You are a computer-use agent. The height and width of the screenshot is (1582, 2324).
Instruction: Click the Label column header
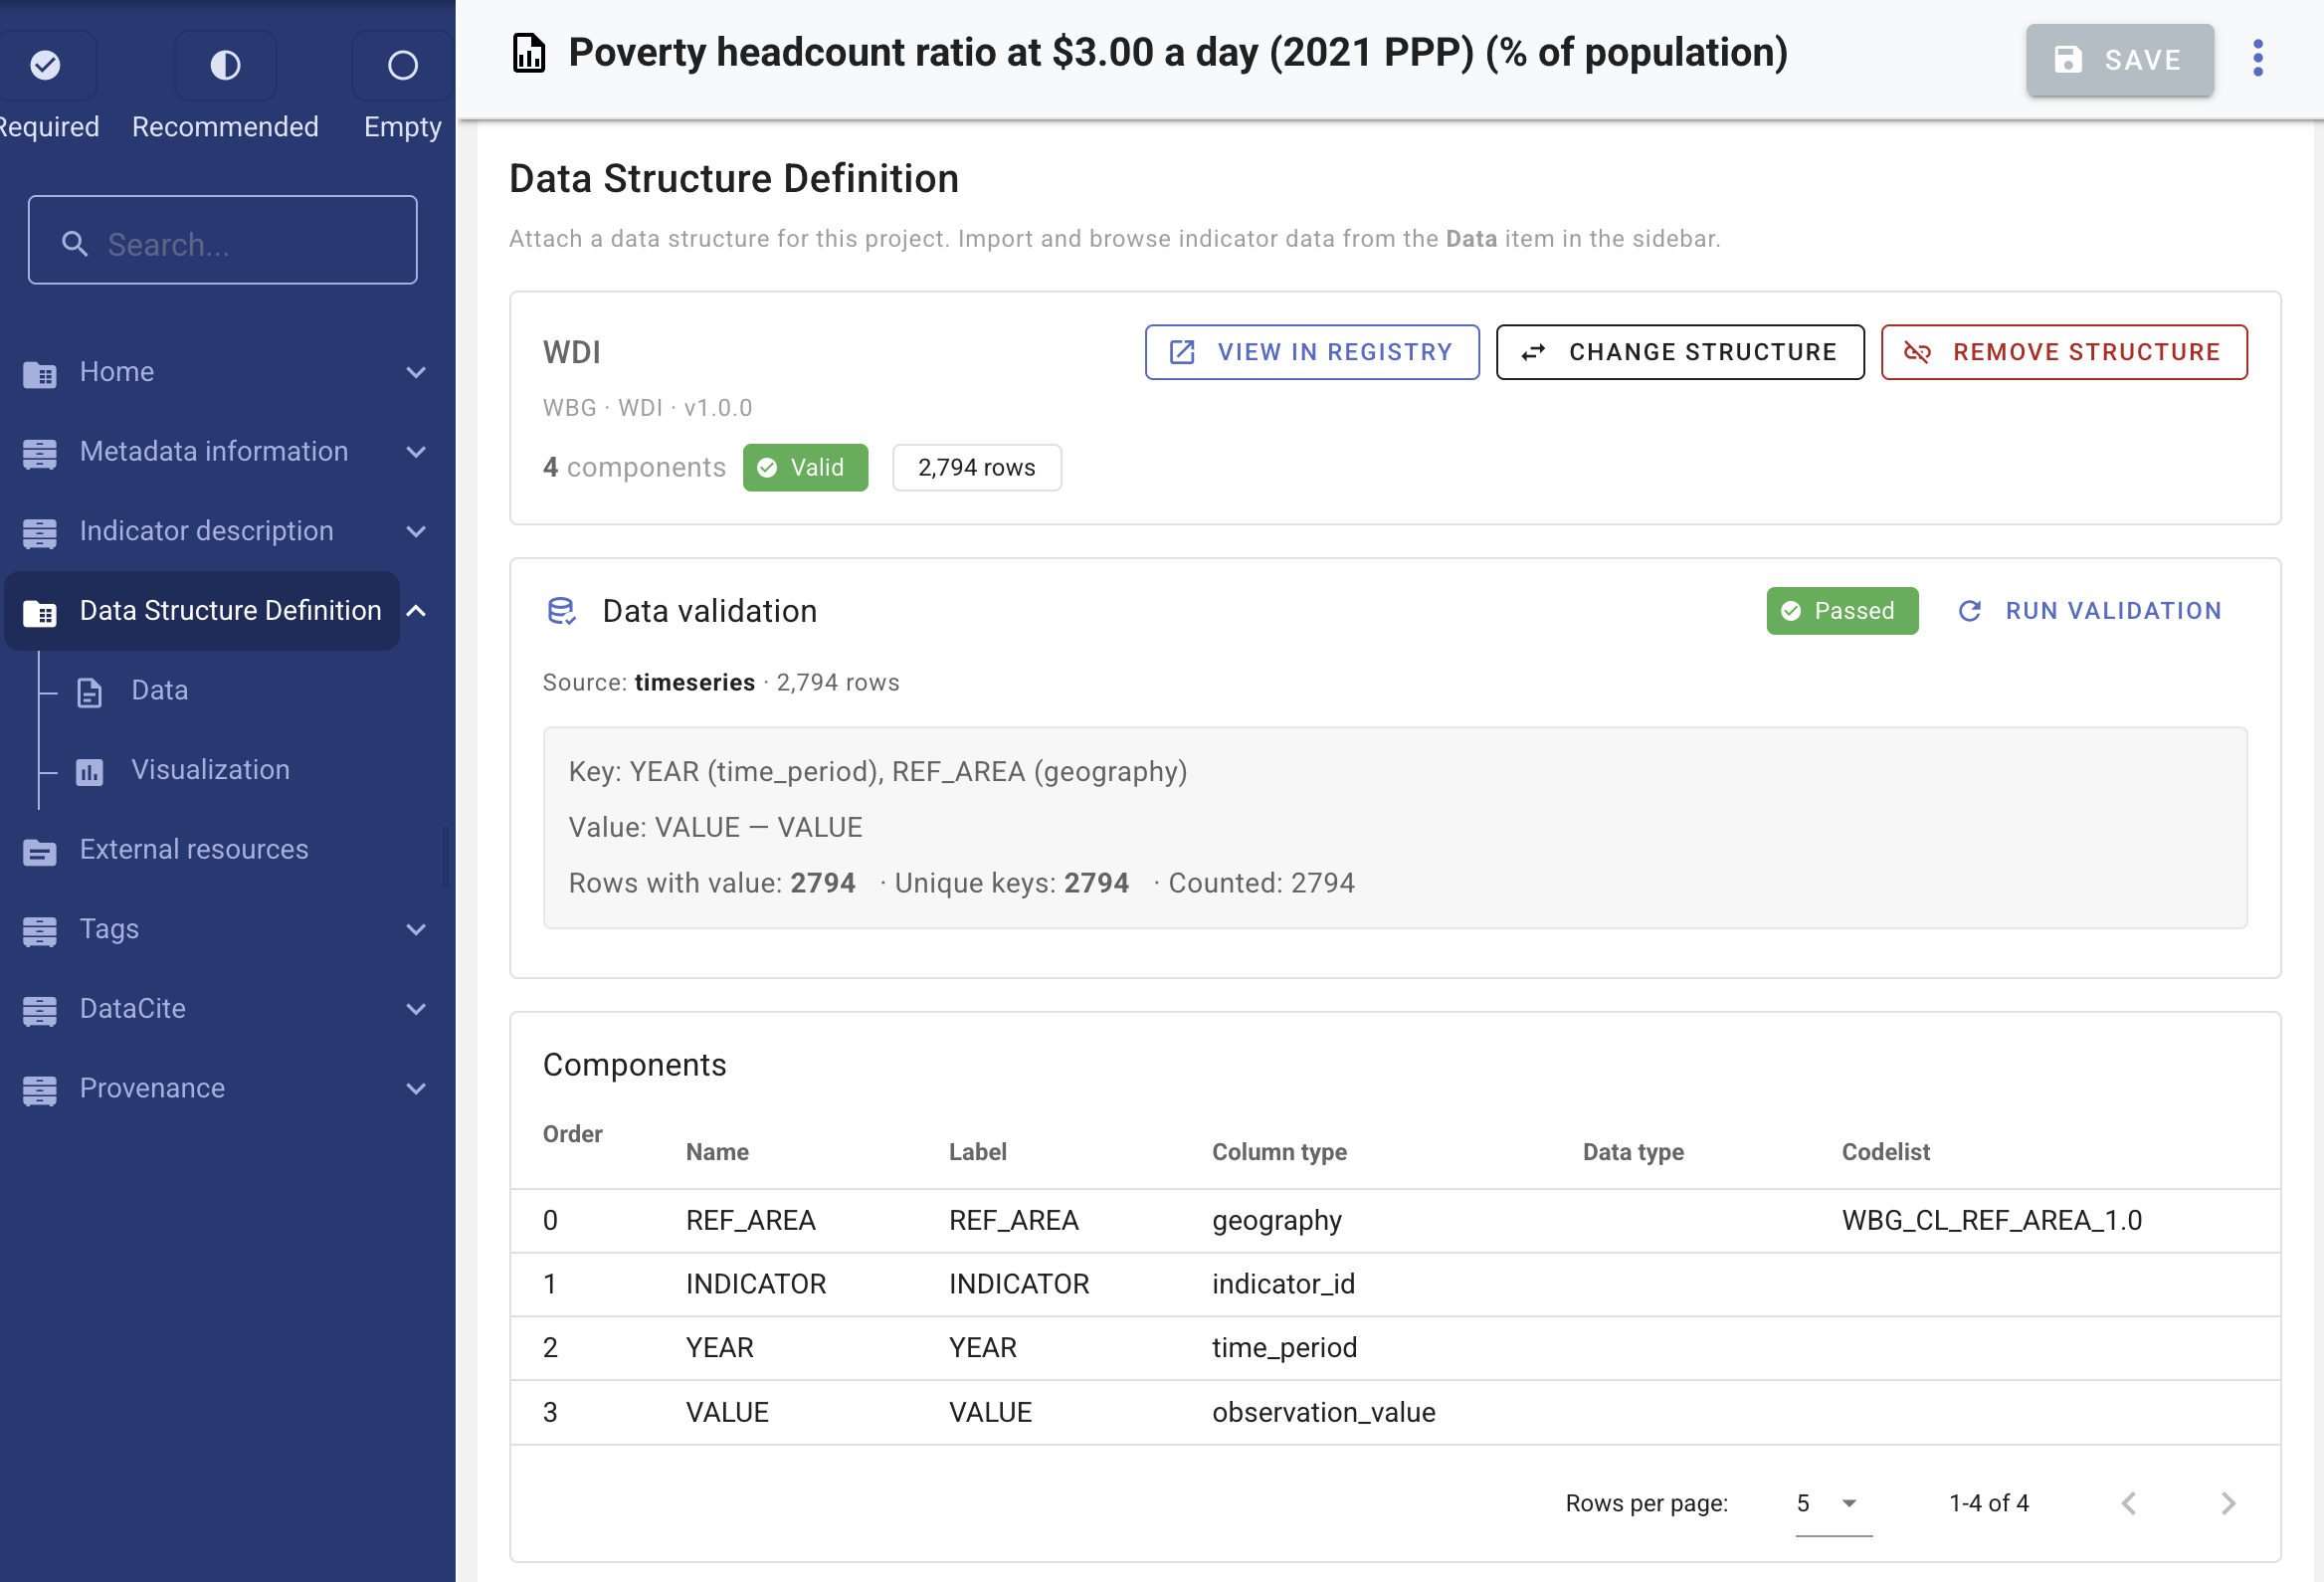[x=977, y=1152]
